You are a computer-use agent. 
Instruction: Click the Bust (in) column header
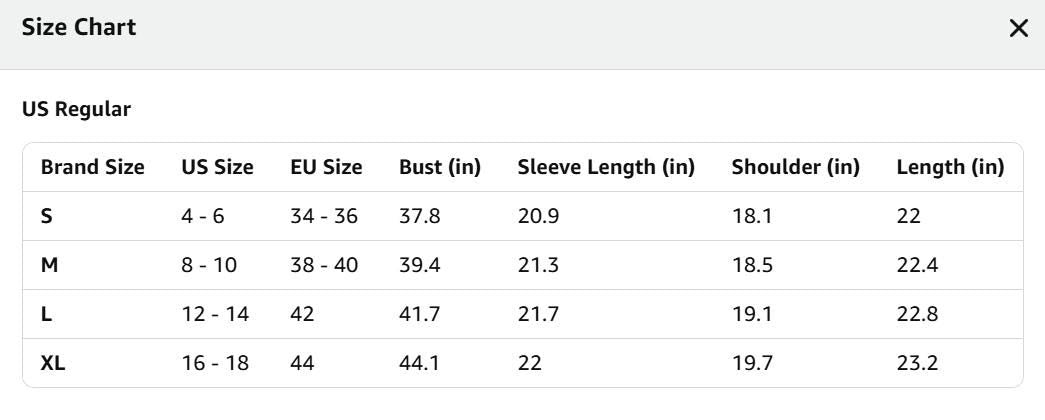(x=440, y=167)
